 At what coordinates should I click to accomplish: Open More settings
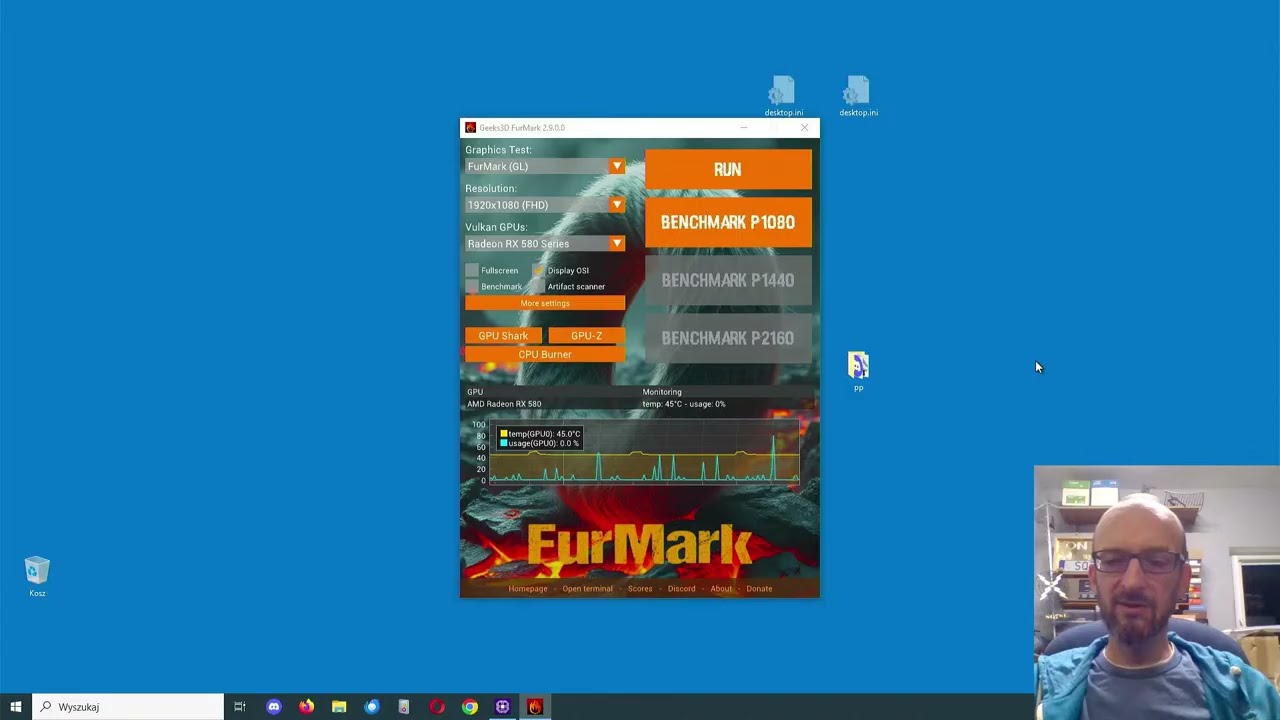(545, 303)
